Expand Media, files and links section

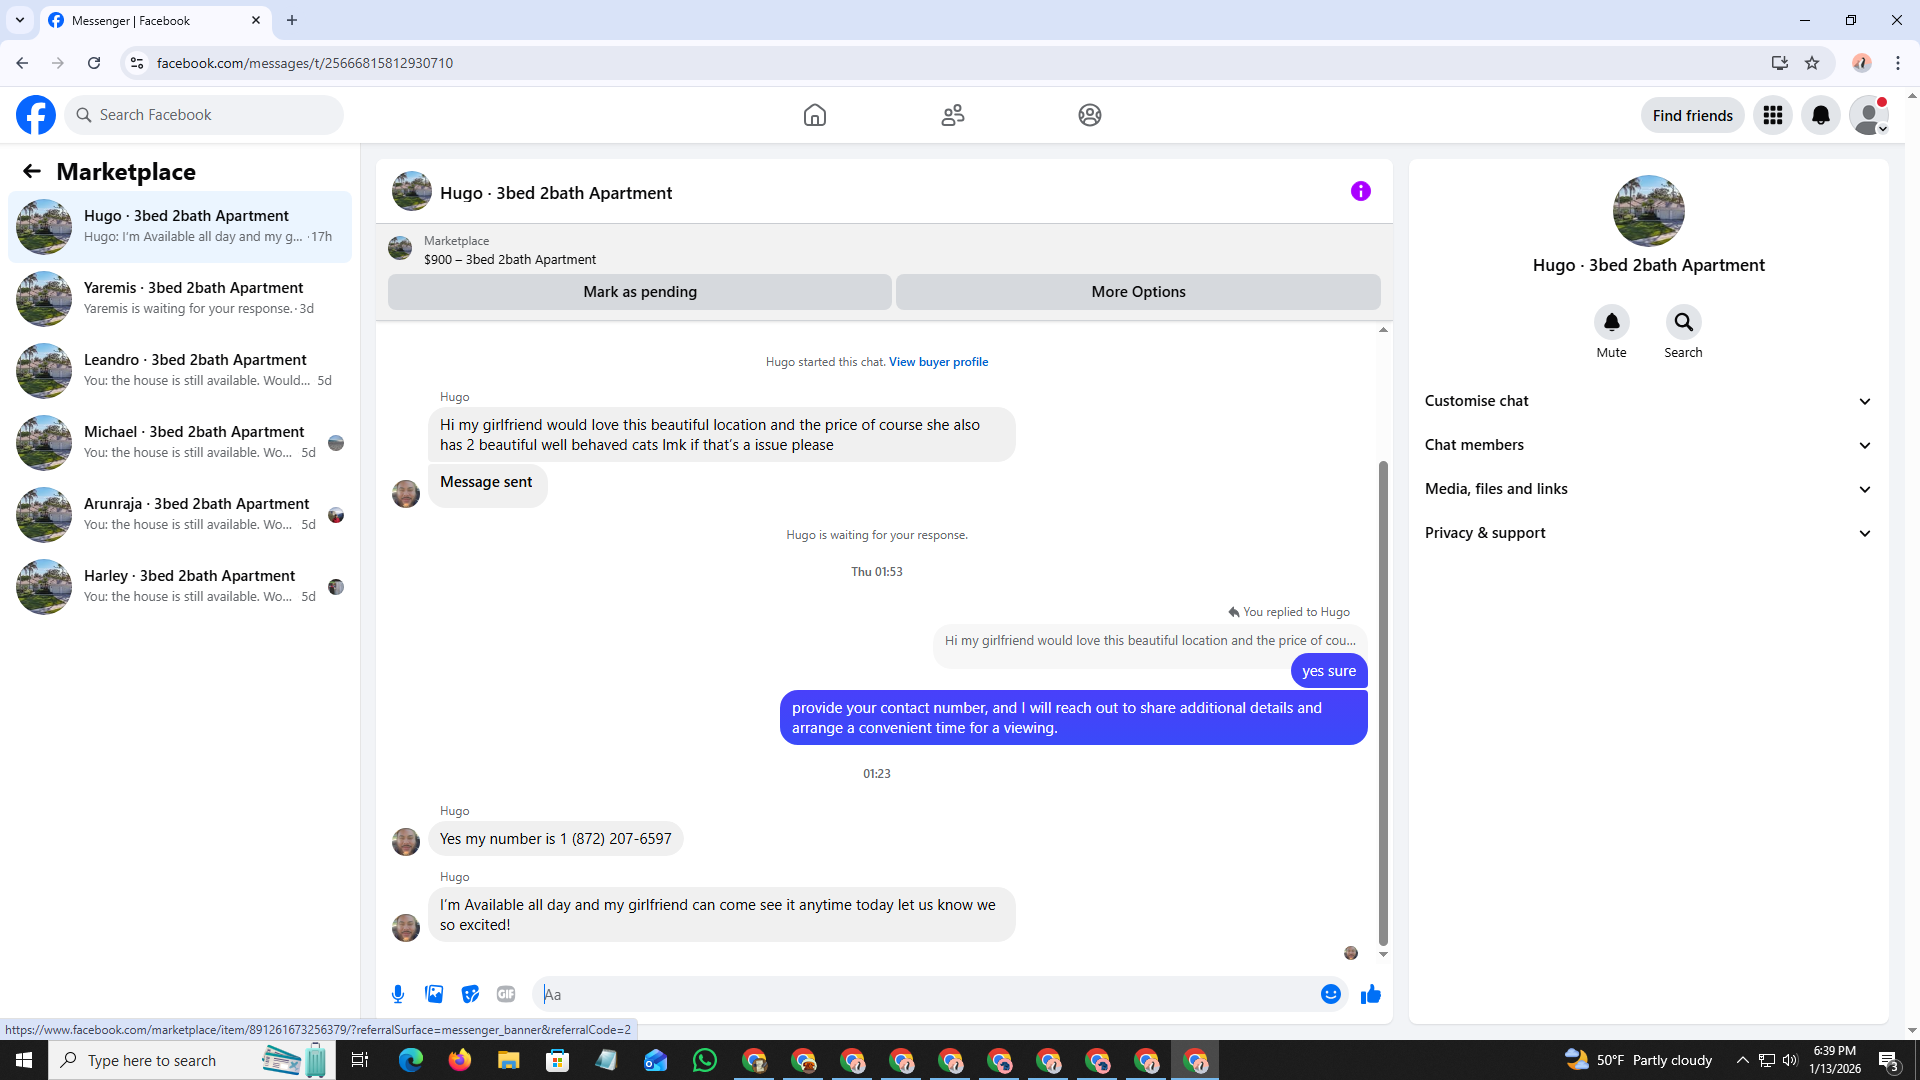[1648, 489]
